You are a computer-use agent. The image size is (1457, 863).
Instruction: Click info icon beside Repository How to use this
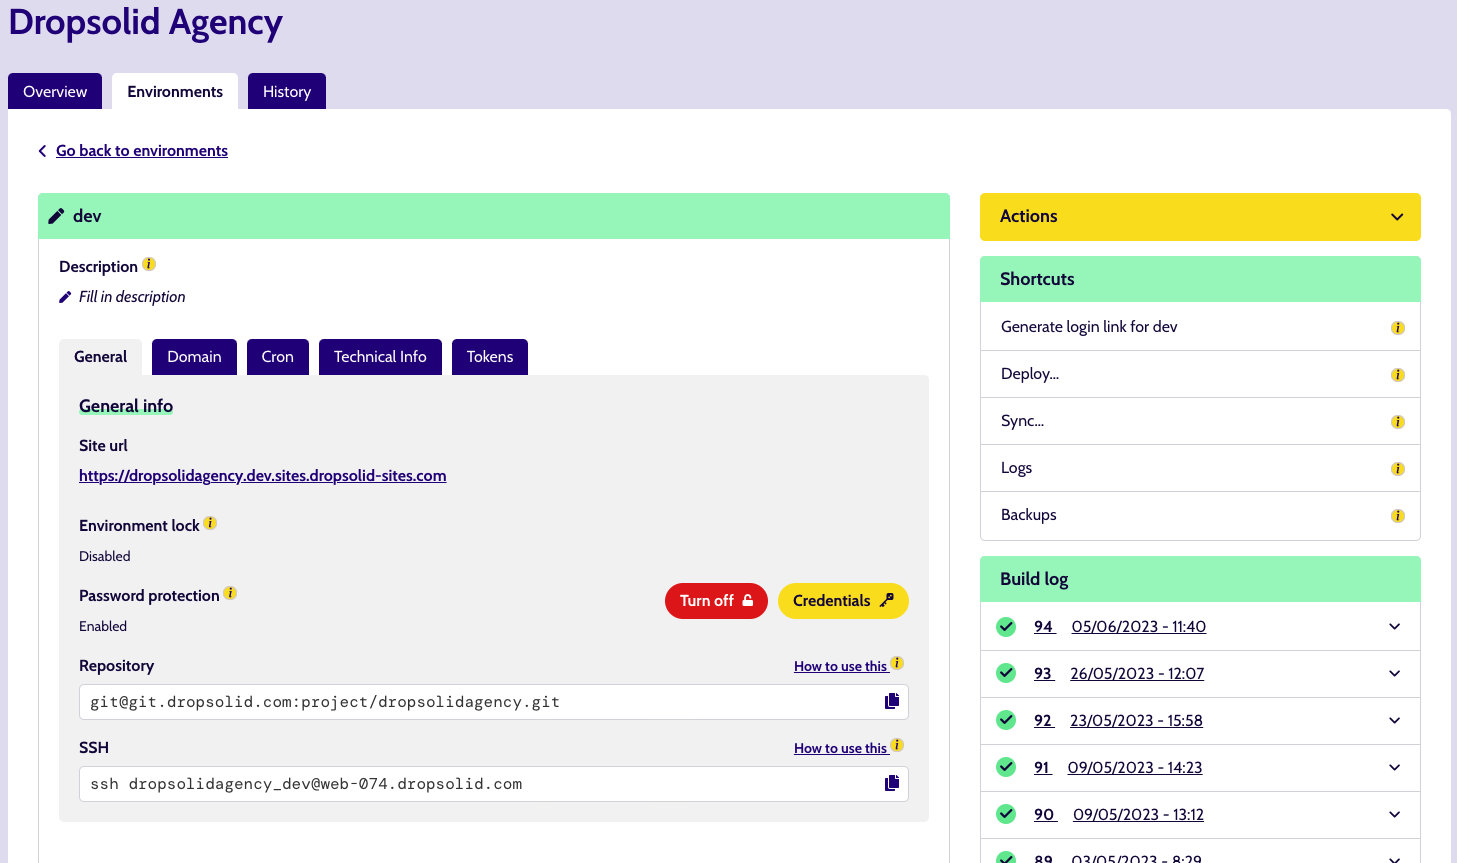coord(897,663)
